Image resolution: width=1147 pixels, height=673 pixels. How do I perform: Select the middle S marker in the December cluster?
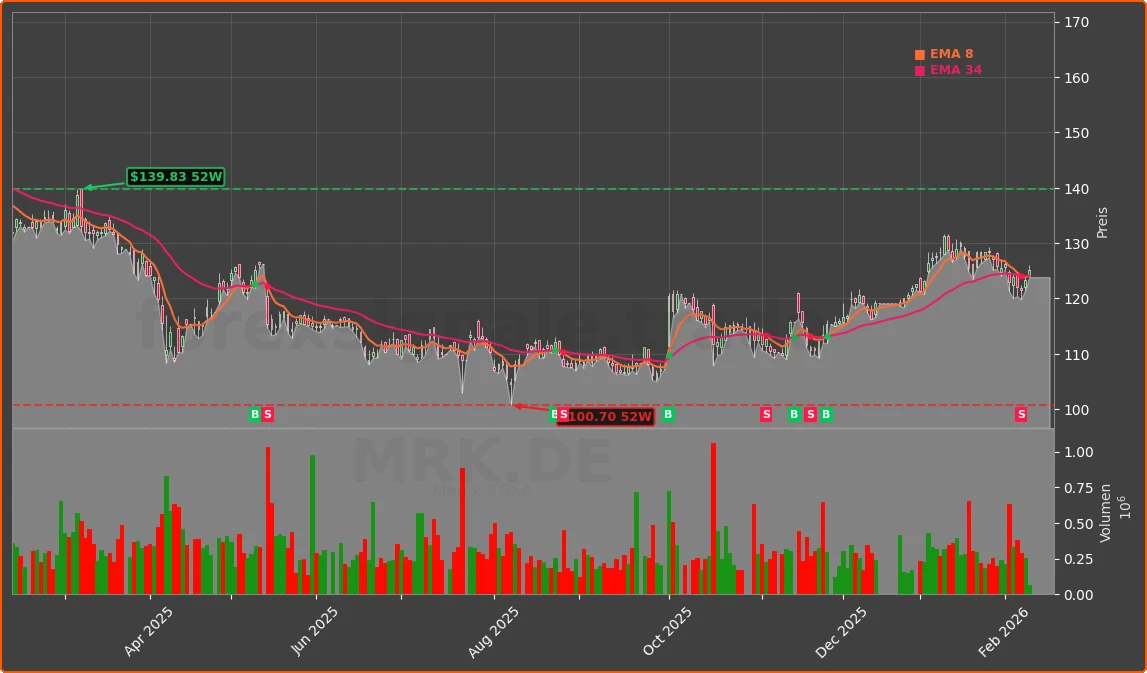pos(810,412)
